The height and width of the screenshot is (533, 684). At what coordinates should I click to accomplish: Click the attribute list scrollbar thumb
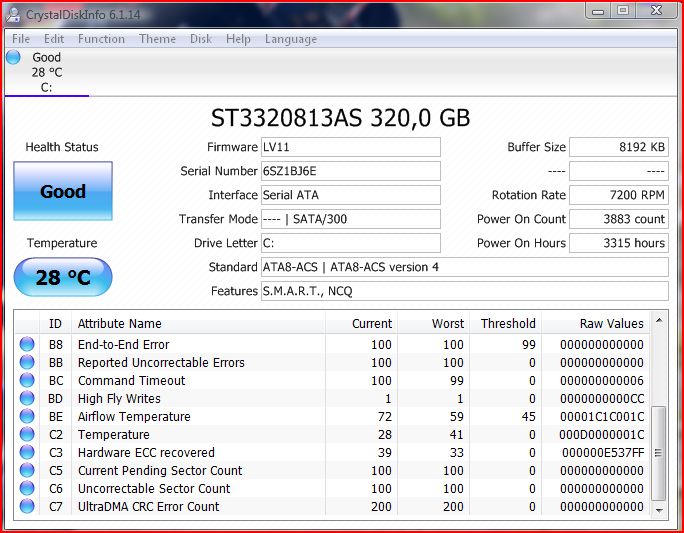tap(659, 453)
